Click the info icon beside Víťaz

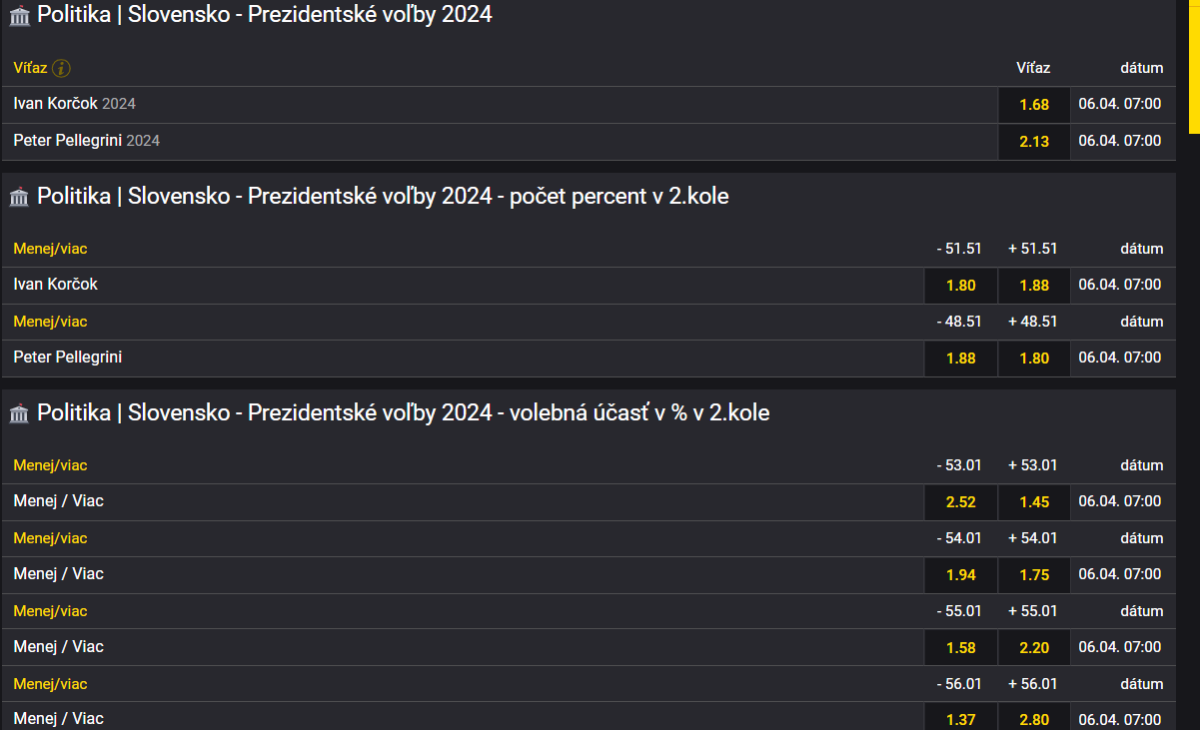click(61, 68)
